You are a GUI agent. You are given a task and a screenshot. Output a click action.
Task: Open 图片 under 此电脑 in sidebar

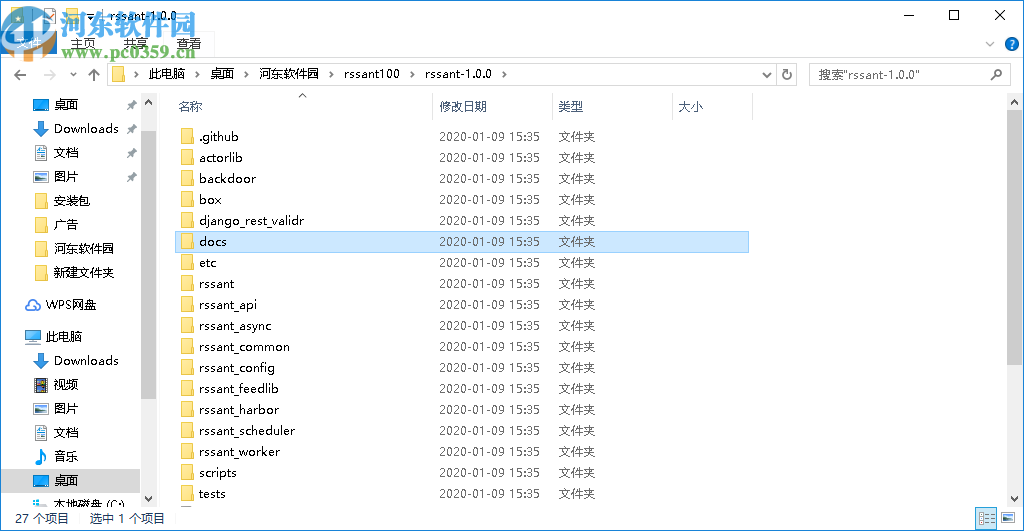point(66,408)
